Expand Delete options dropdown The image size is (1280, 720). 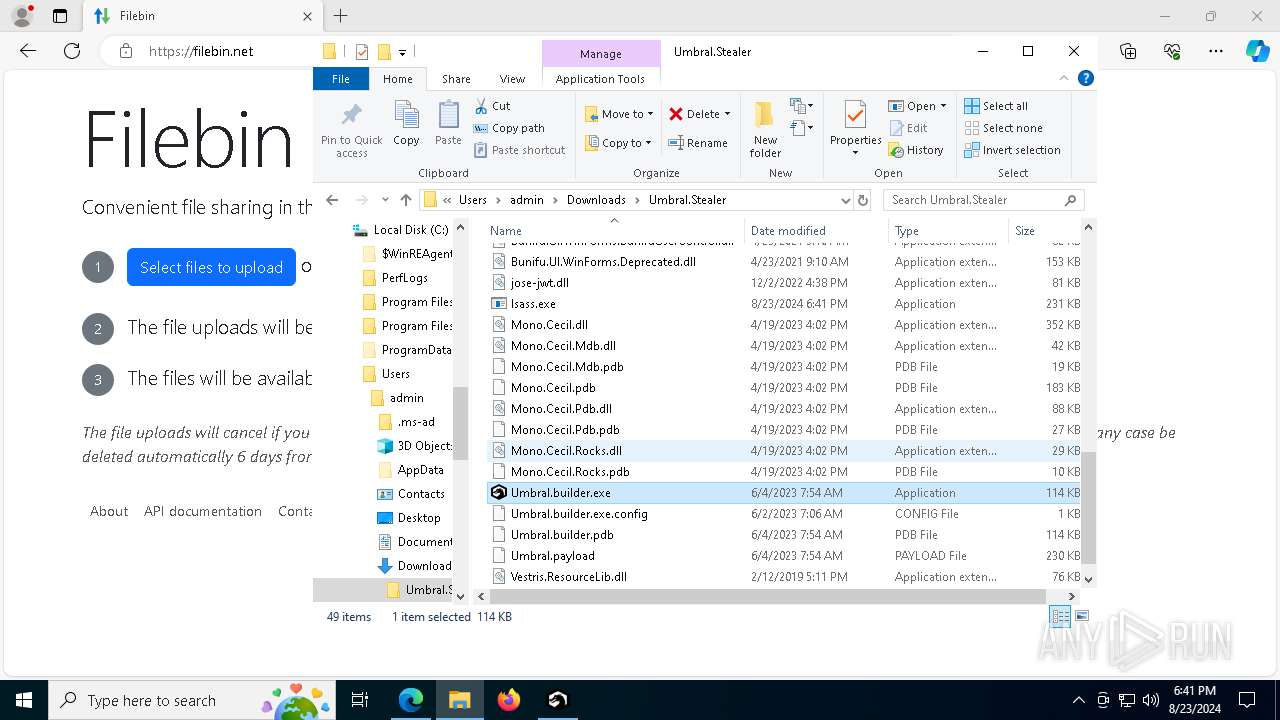pyautogui.click(x=727, y=114)
